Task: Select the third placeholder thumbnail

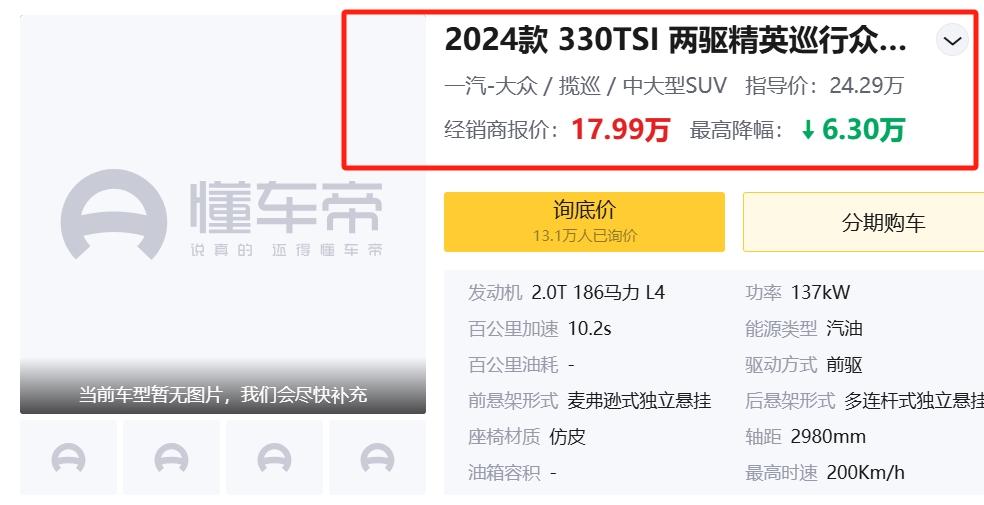Action: click(274, 457)
